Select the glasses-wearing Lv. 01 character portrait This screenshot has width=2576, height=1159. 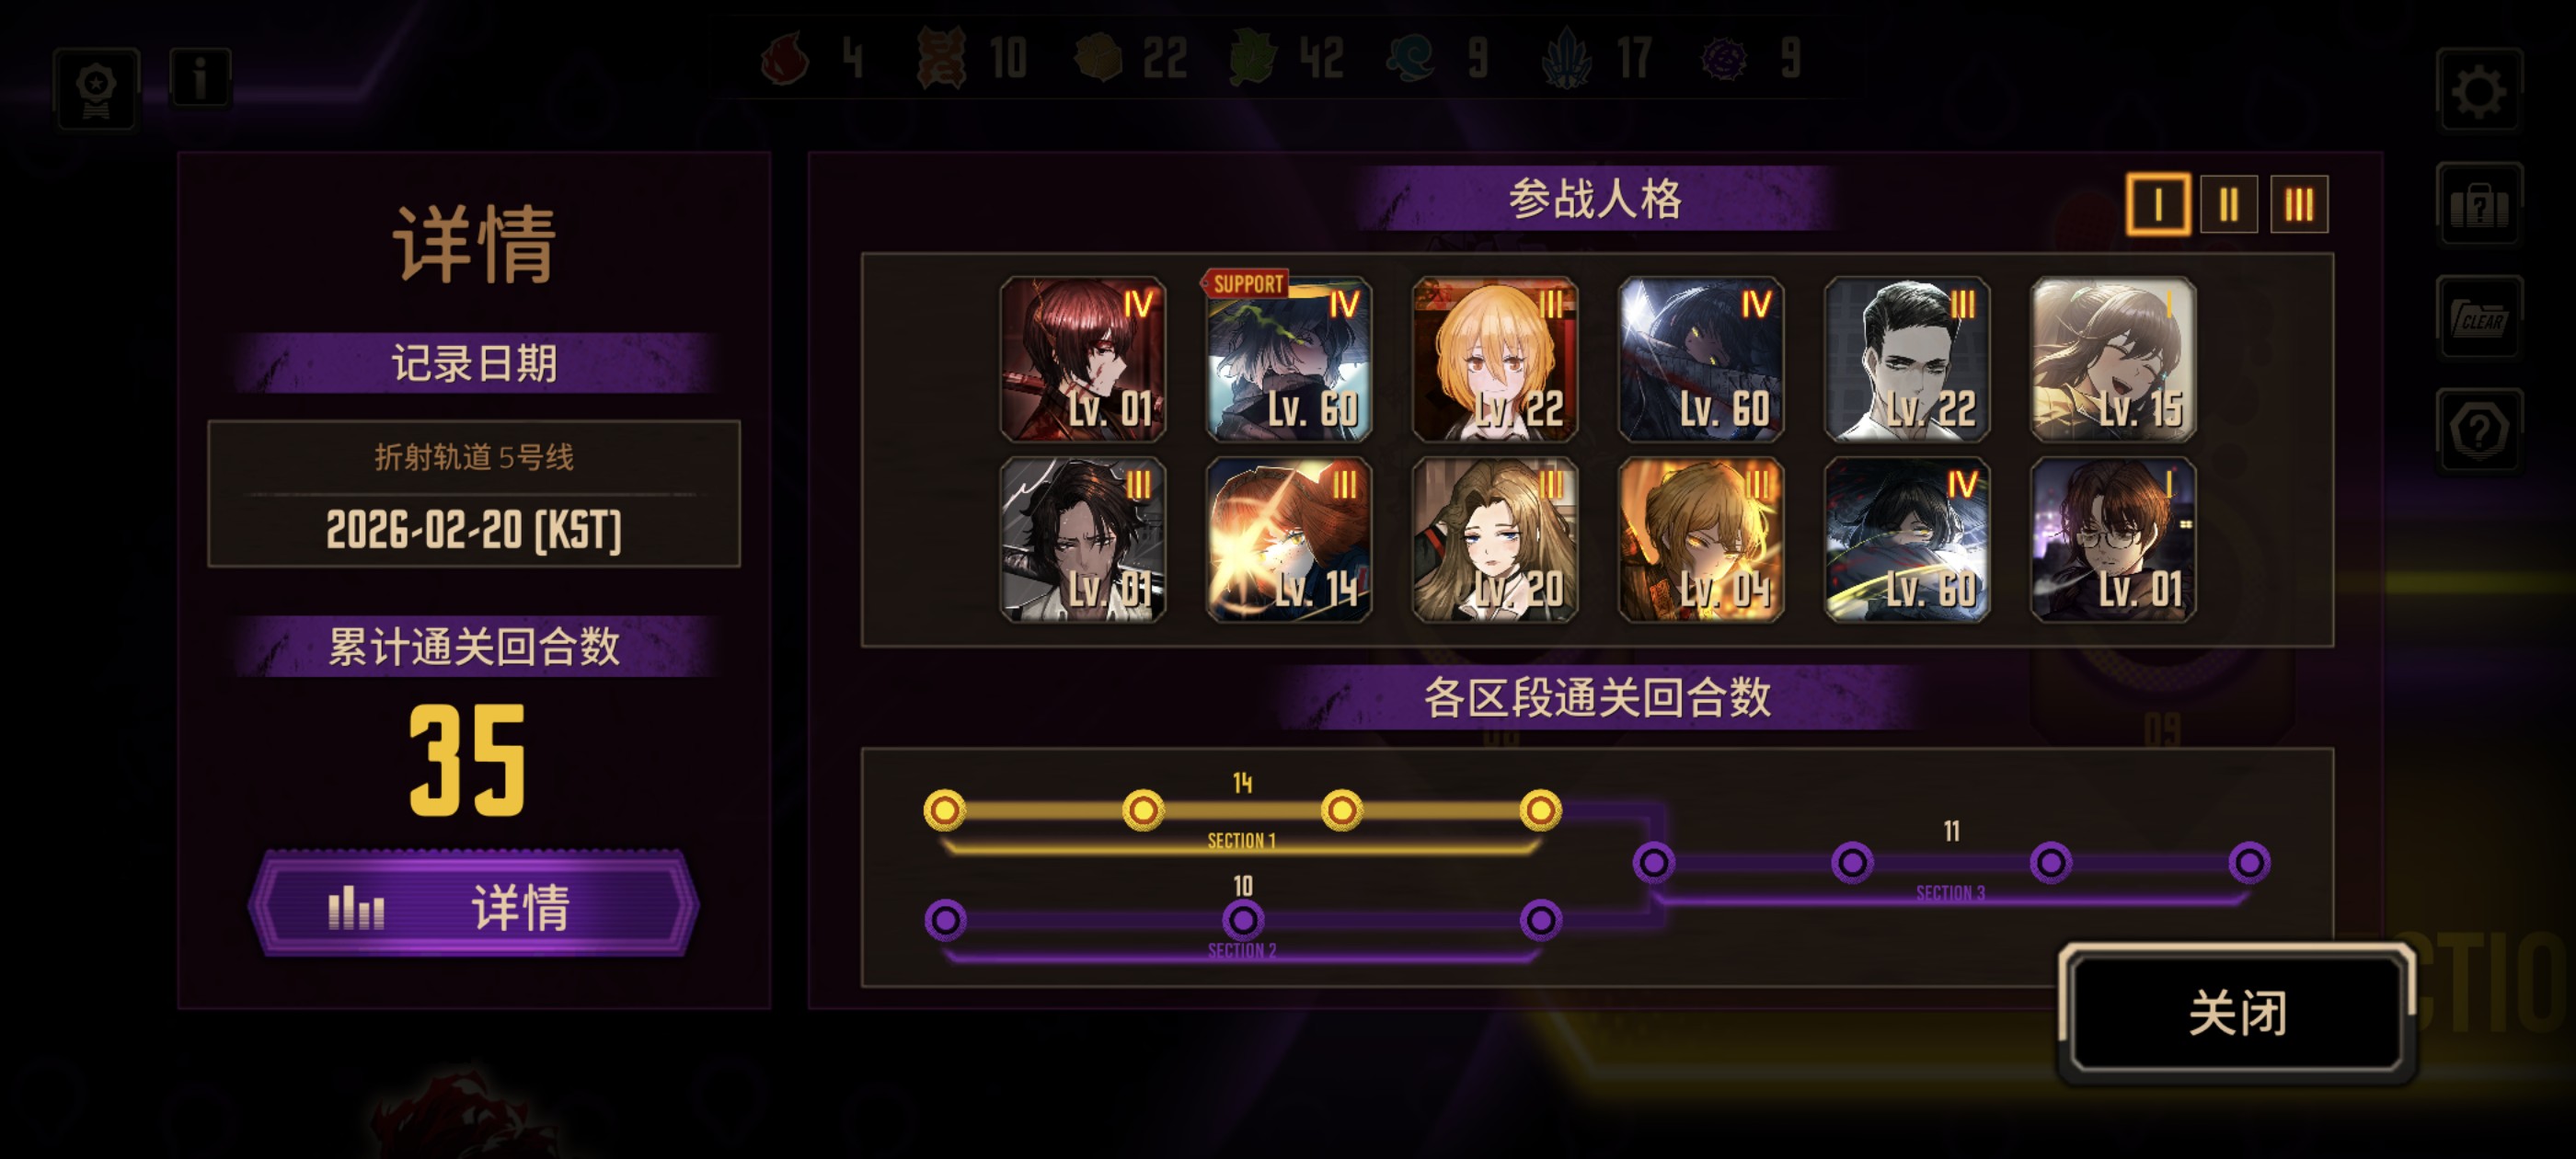click(x=2113, y=540)
